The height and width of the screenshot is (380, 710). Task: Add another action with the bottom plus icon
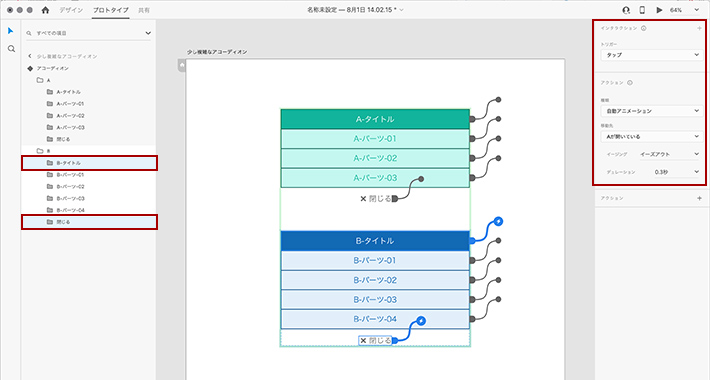point(699,198)
